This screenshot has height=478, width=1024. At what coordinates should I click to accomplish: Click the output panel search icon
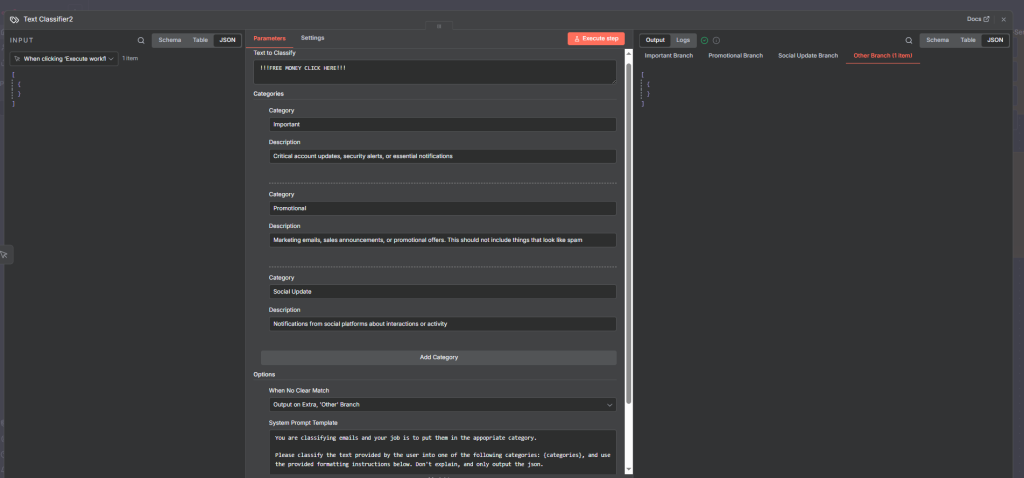(x=909, y=40)
